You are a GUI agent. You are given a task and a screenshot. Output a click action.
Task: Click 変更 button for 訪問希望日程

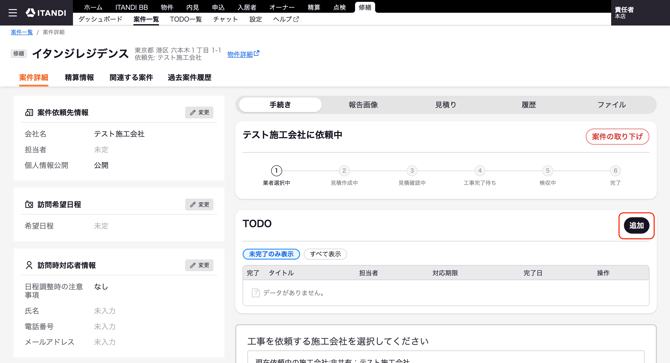(x=200, y=205)
